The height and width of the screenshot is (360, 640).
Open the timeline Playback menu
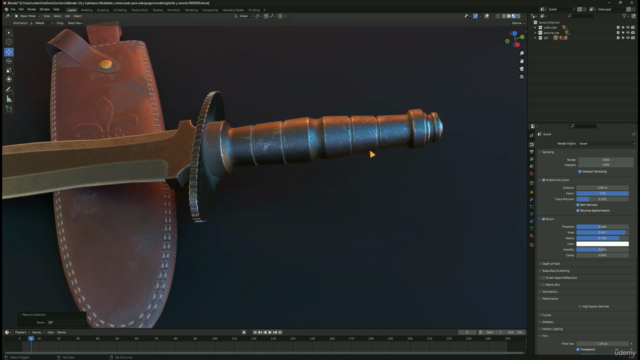pos(21,332)
